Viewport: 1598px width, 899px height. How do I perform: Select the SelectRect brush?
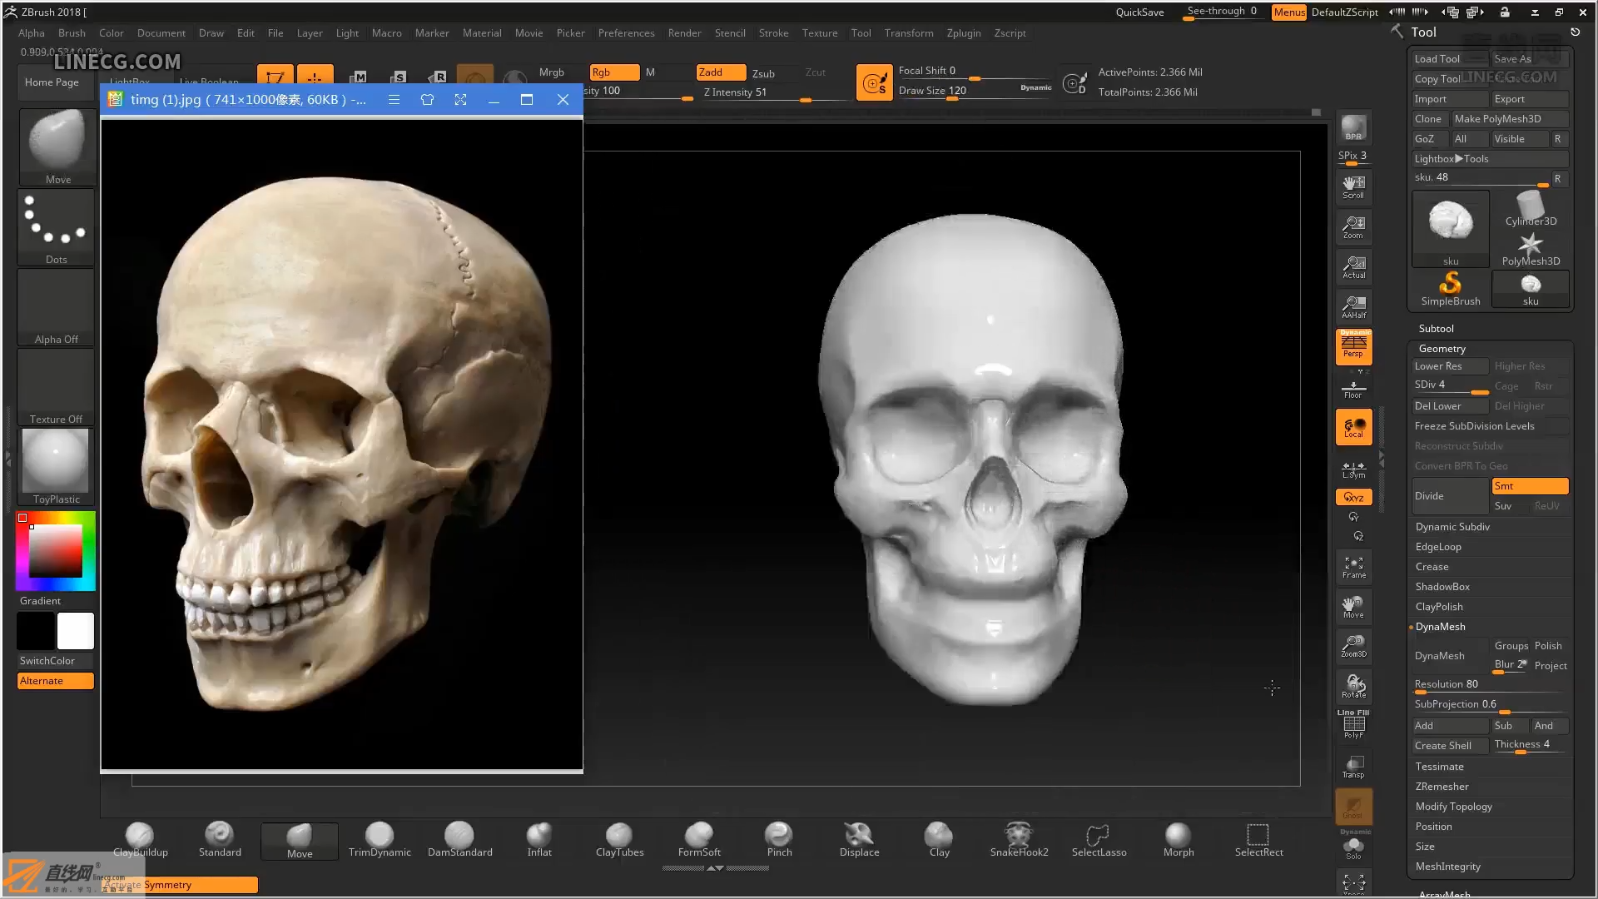(1258, 840)
